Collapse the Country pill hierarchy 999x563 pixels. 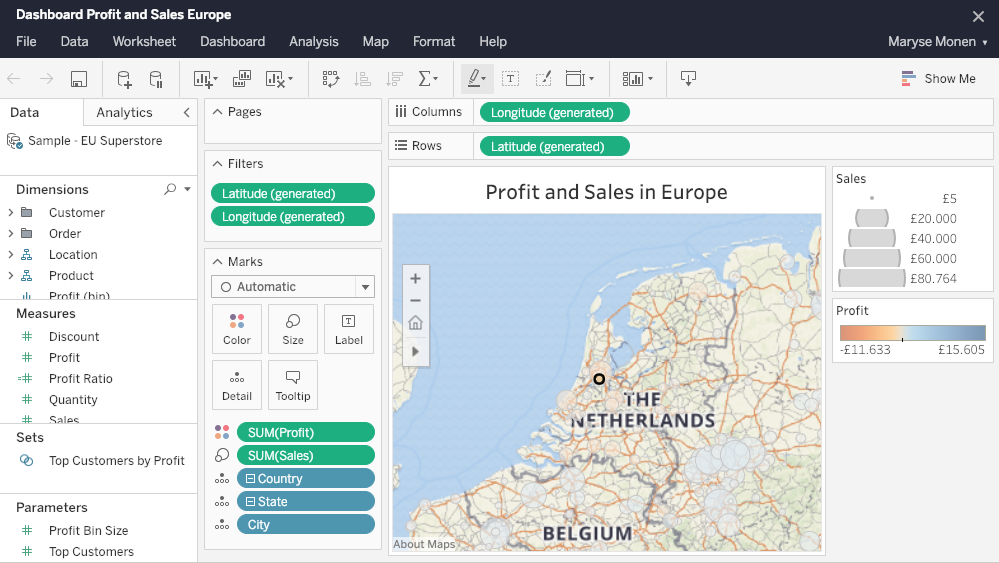250,479
